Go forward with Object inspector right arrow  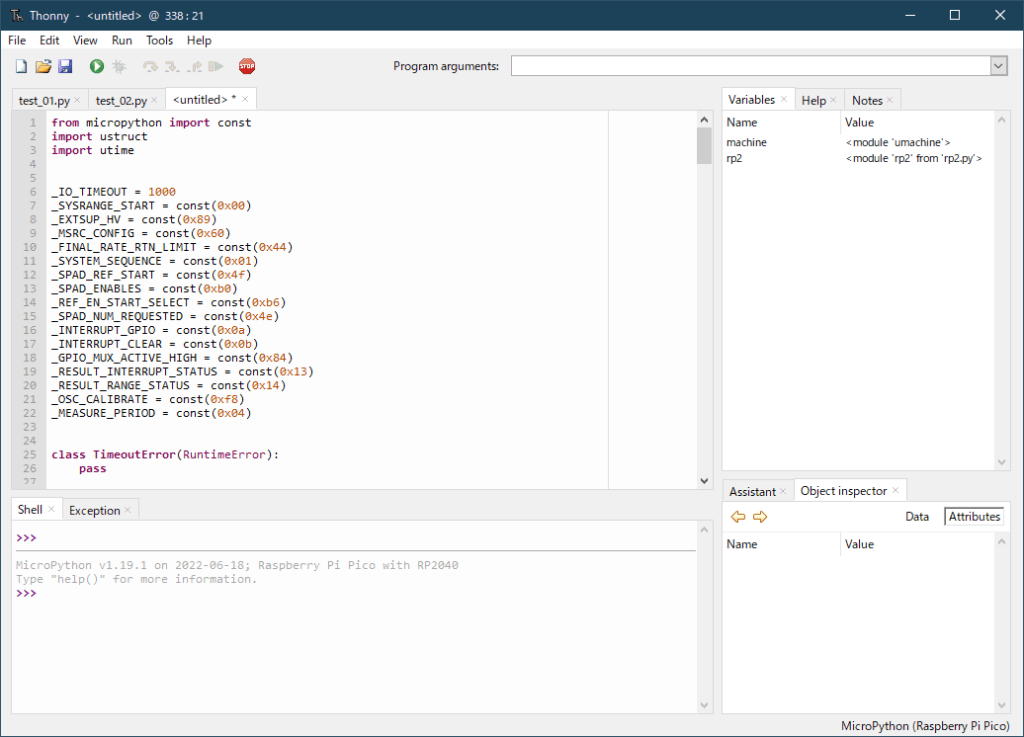(x=760, y=517)
